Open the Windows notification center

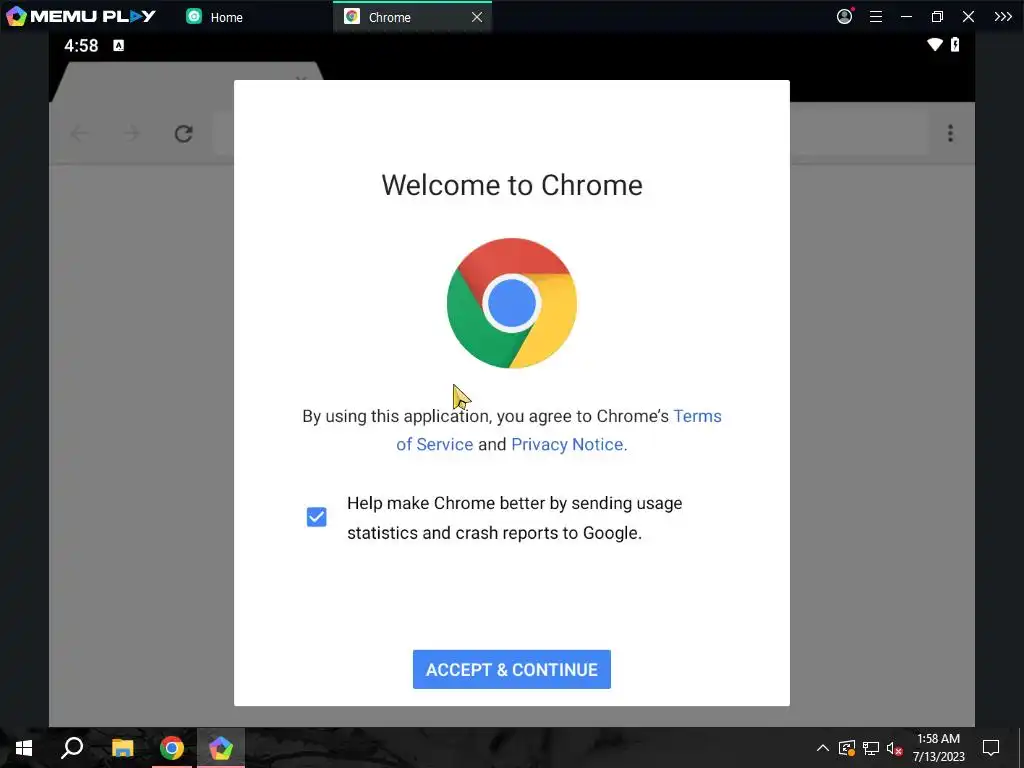click(991, 748)
